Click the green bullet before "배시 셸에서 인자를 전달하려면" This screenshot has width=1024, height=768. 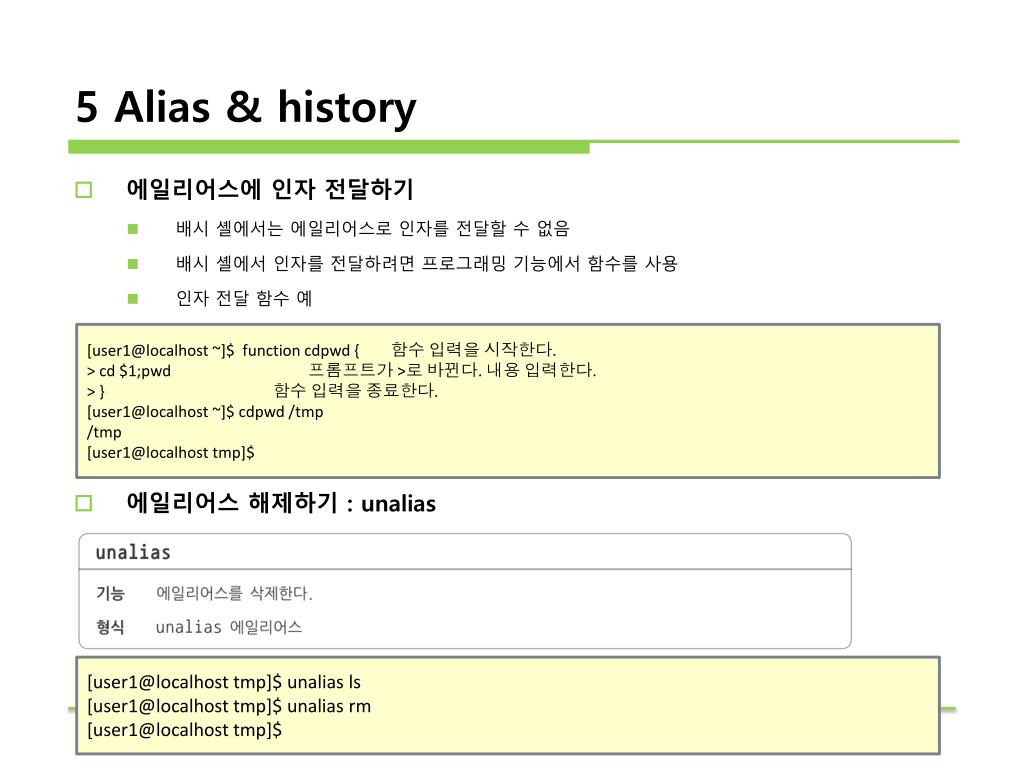click(x=133, y=264)
